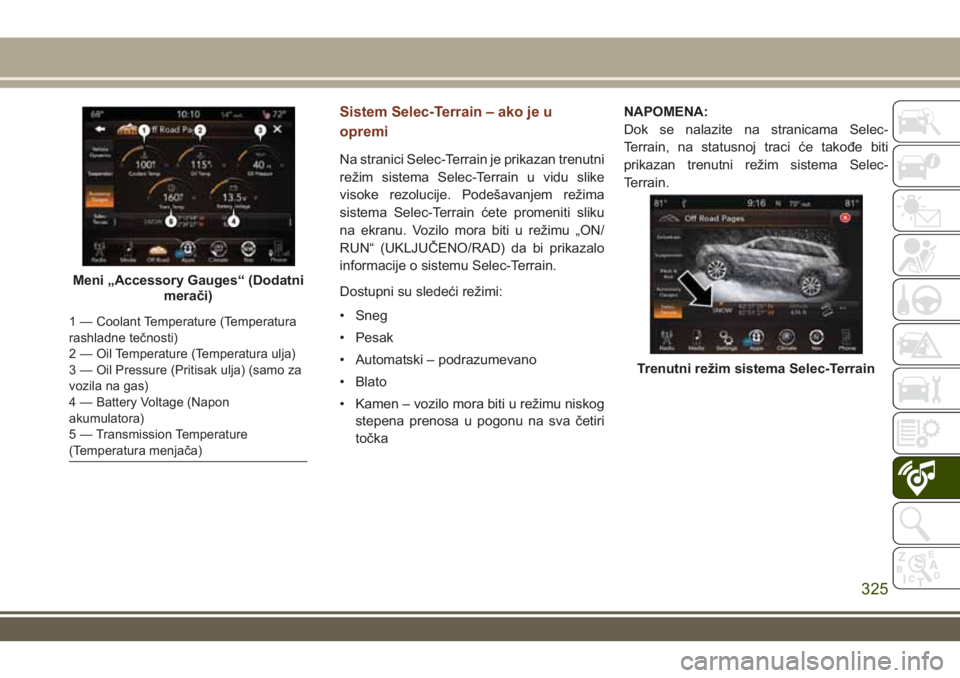Click the 'NAPOMENA:' note heading

click(x=666, y=111)
